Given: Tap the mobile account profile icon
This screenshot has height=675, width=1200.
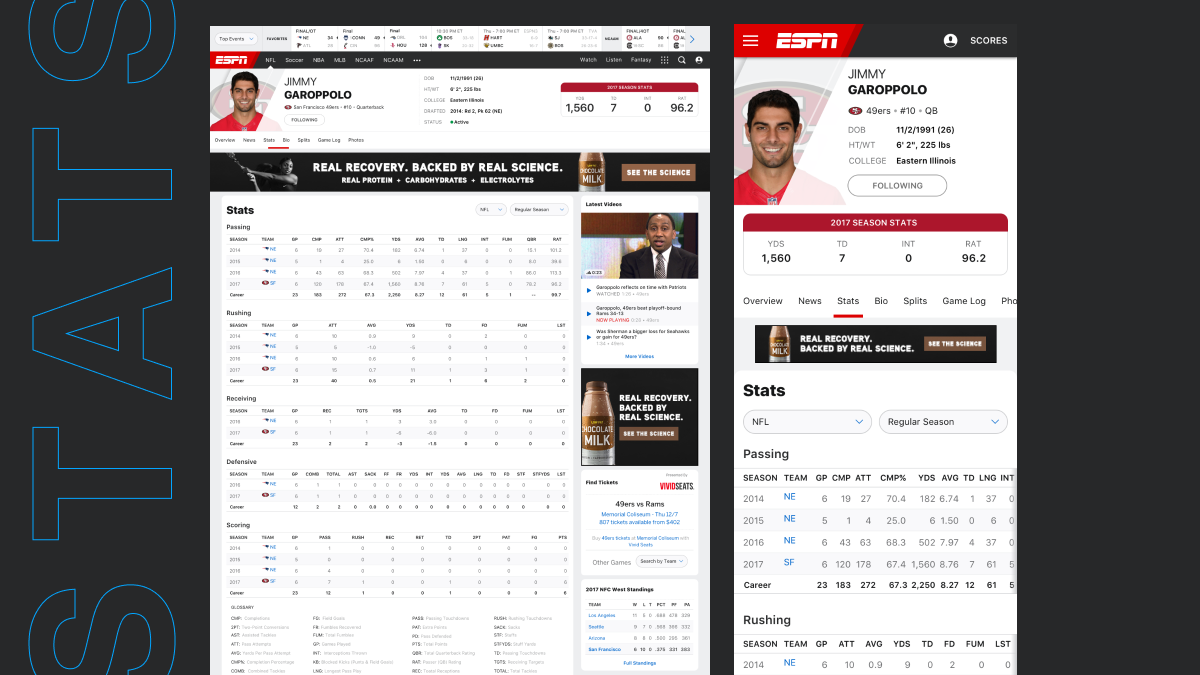Looking at the screenshot, I should [x=950, y=40].
